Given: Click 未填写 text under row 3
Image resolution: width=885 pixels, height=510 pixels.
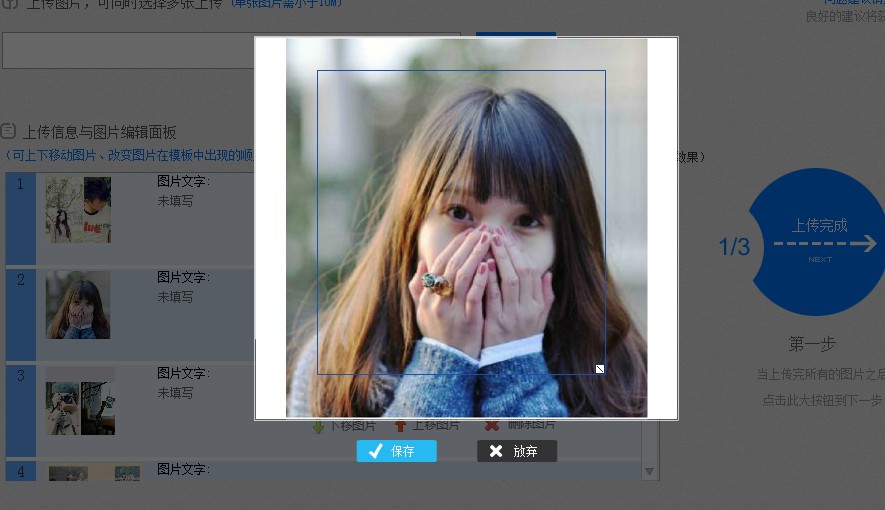Looking at the screenshot, I should pyautogui.click(x=175, y=393).
